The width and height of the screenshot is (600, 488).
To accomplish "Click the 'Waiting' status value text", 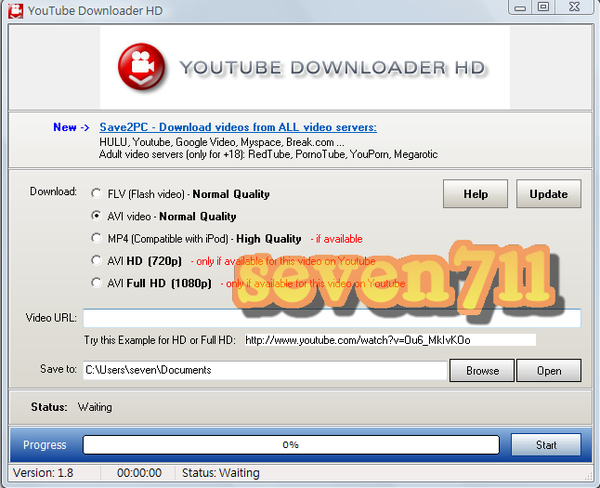I will coord(95,407).
